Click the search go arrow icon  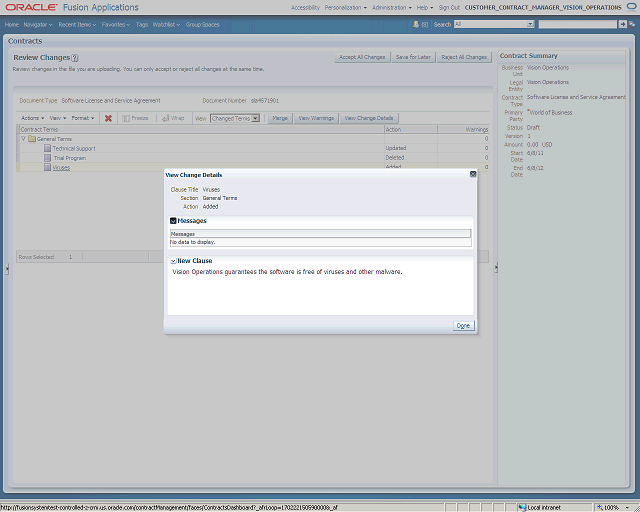tap(622, 24)
